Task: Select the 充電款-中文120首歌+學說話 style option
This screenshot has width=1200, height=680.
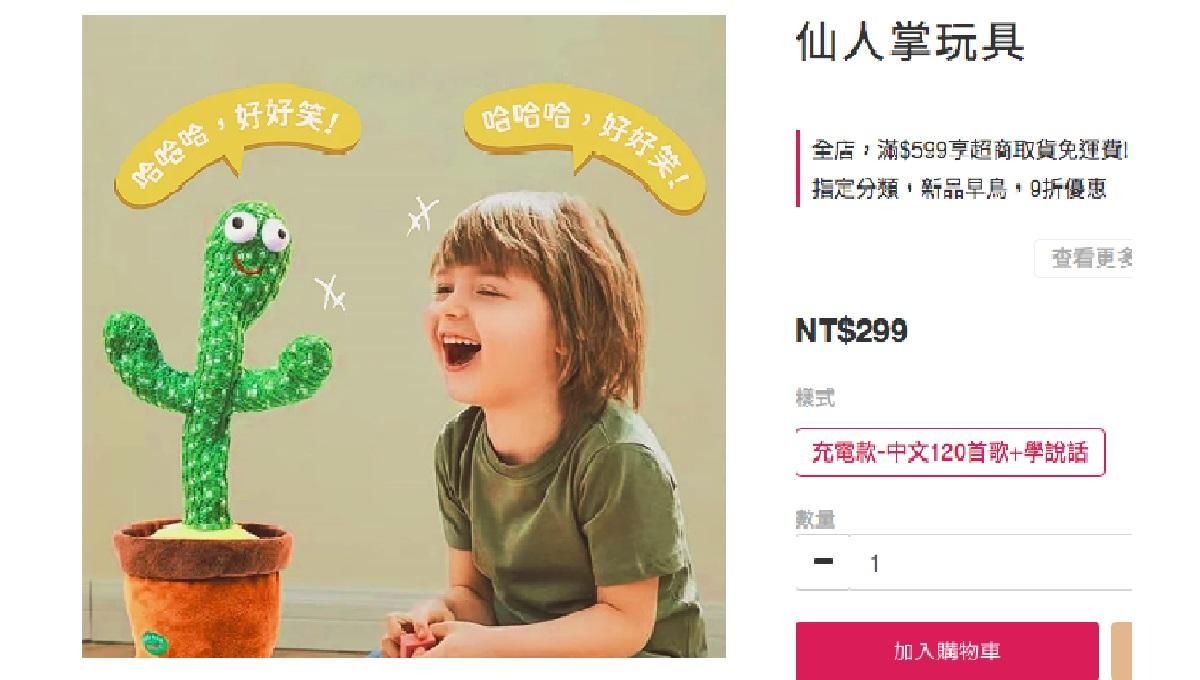Action: [x=950, y=452]
